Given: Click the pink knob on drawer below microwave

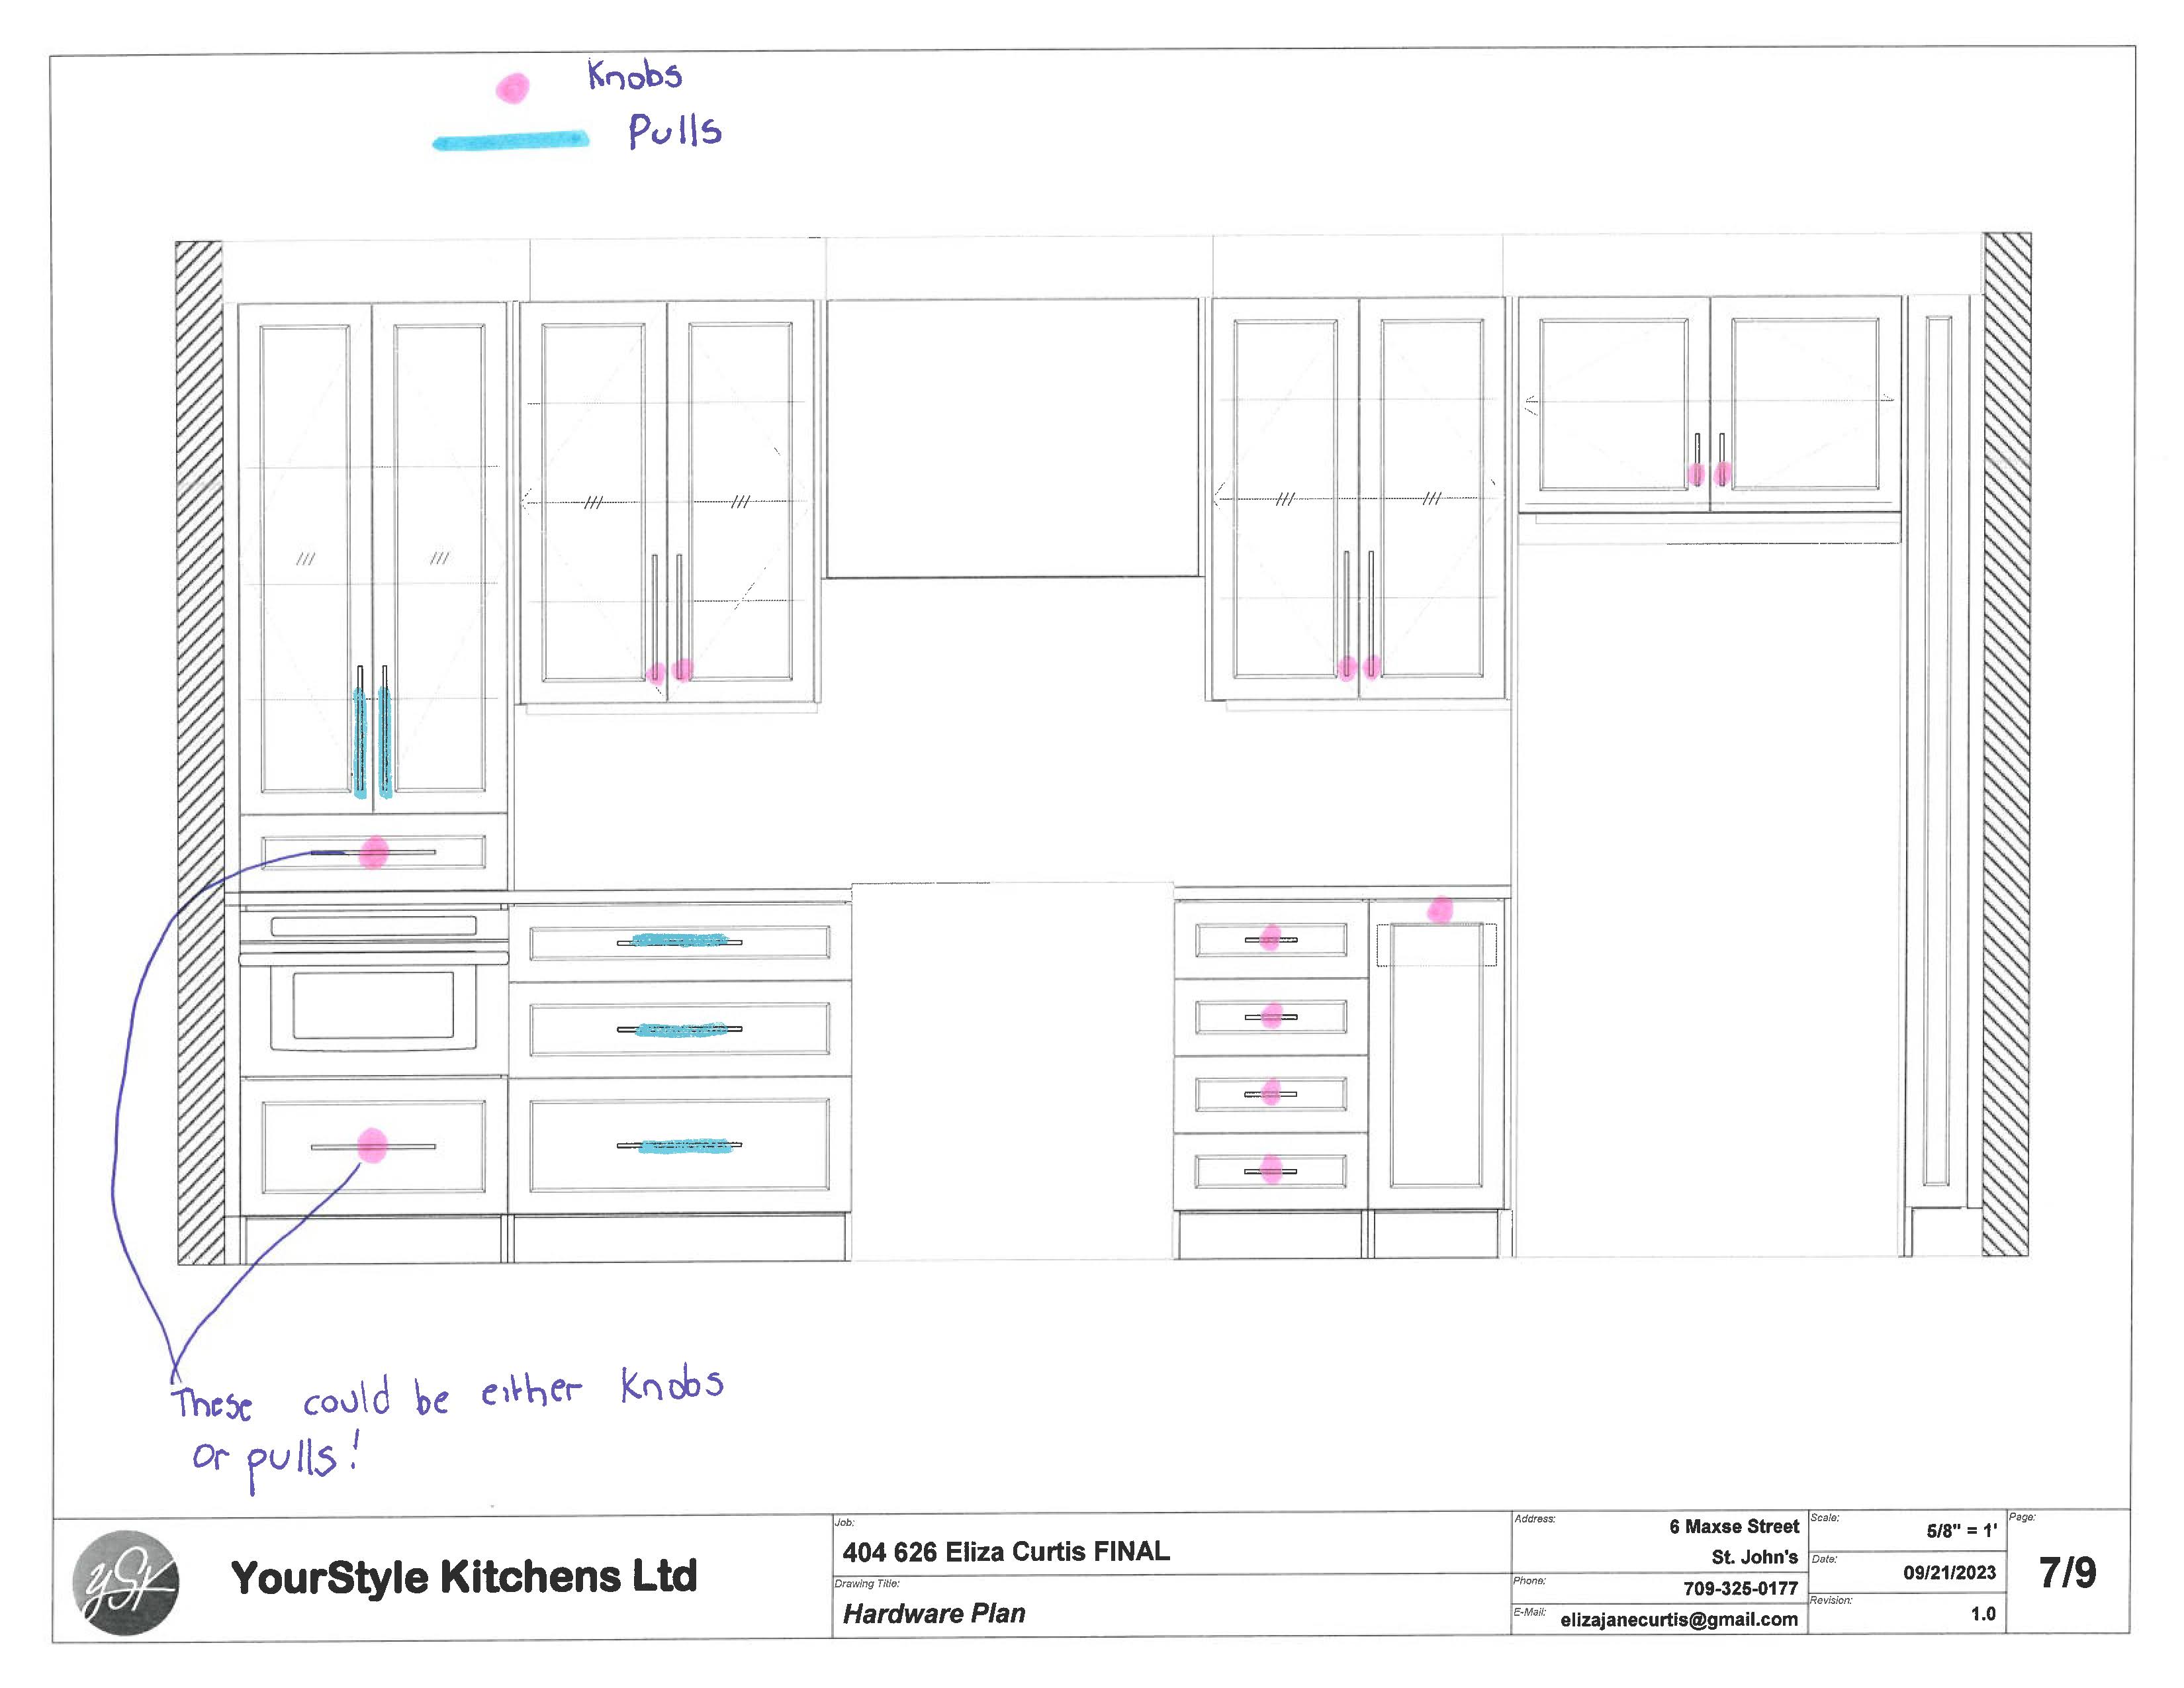Looking at the screenshot, I should click(x=372, y=1146).
